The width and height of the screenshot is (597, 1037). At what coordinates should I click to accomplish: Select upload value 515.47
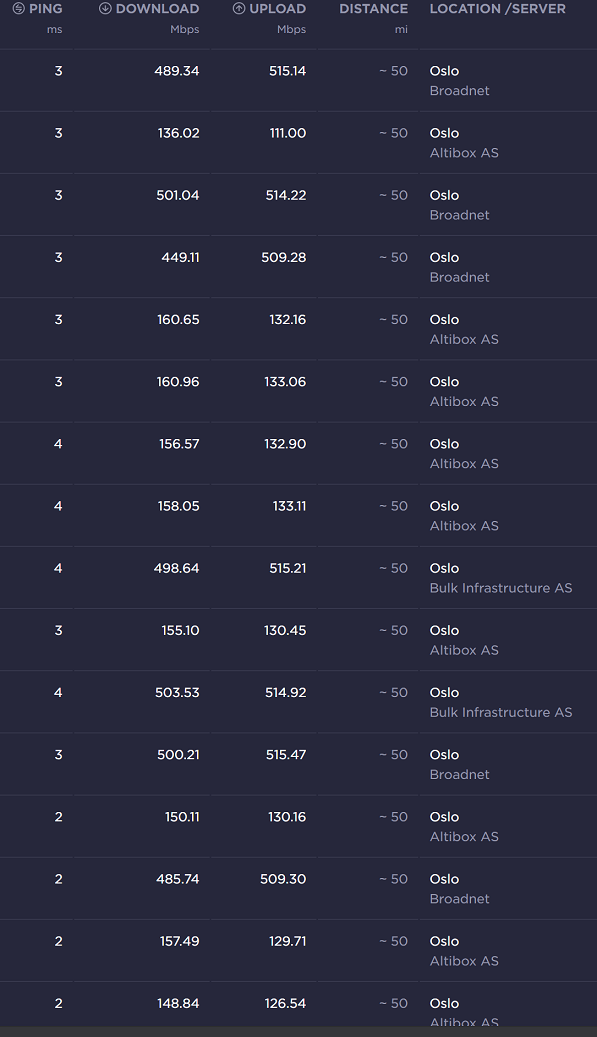click(286, 755)
